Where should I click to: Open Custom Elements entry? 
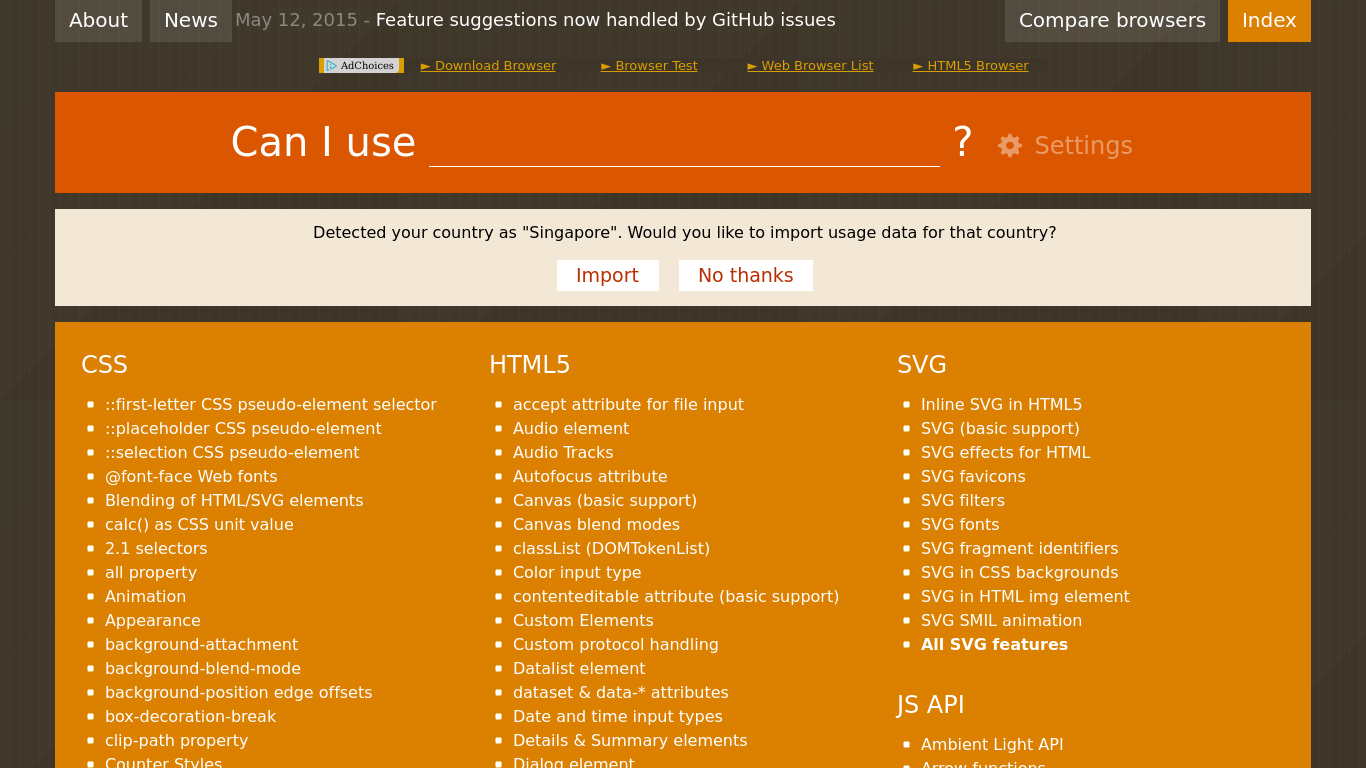[583, 621]
